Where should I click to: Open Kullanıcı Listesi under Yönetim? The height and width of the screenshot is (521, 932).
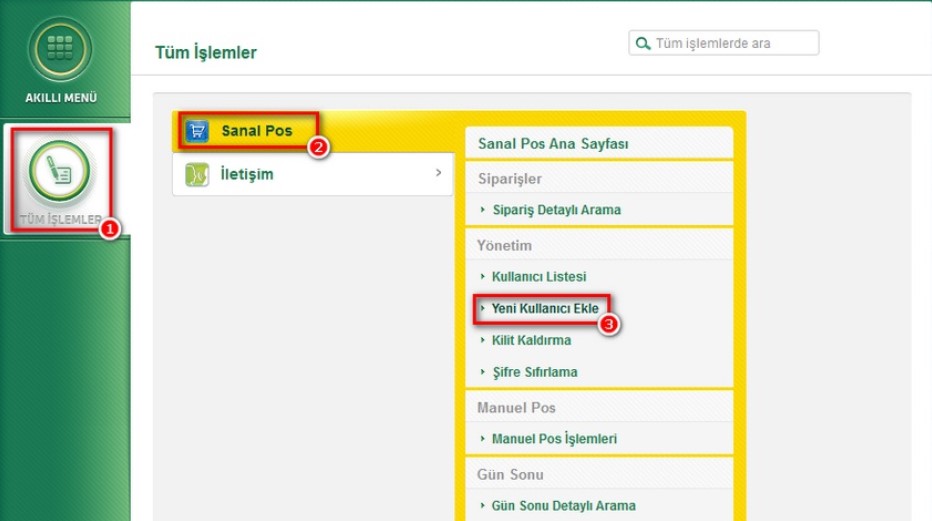[539, 276]
